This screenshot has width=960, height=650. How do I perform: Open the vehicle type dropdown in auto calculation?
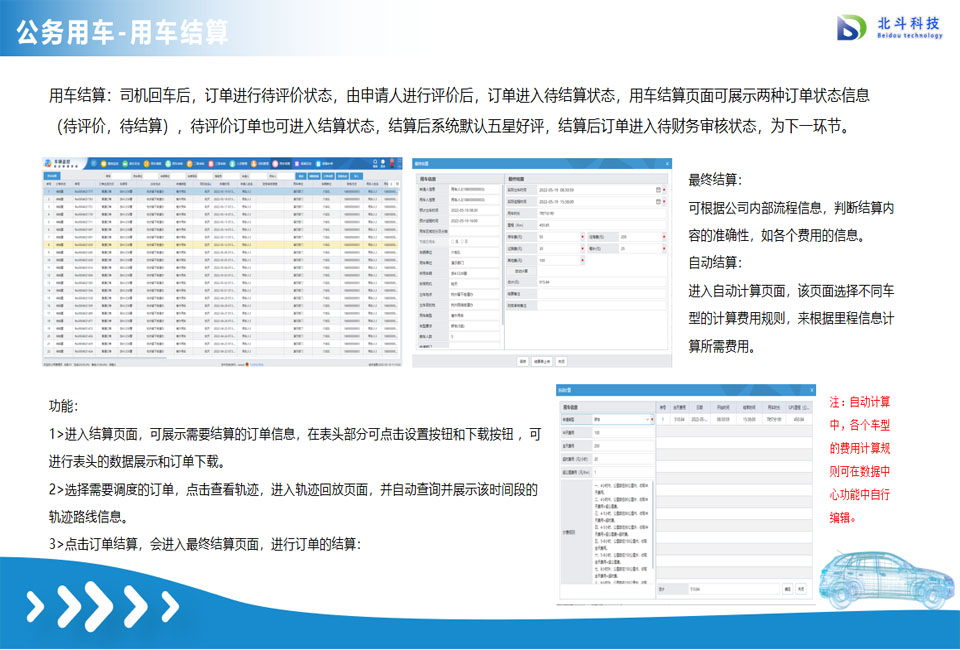point(622,420)
